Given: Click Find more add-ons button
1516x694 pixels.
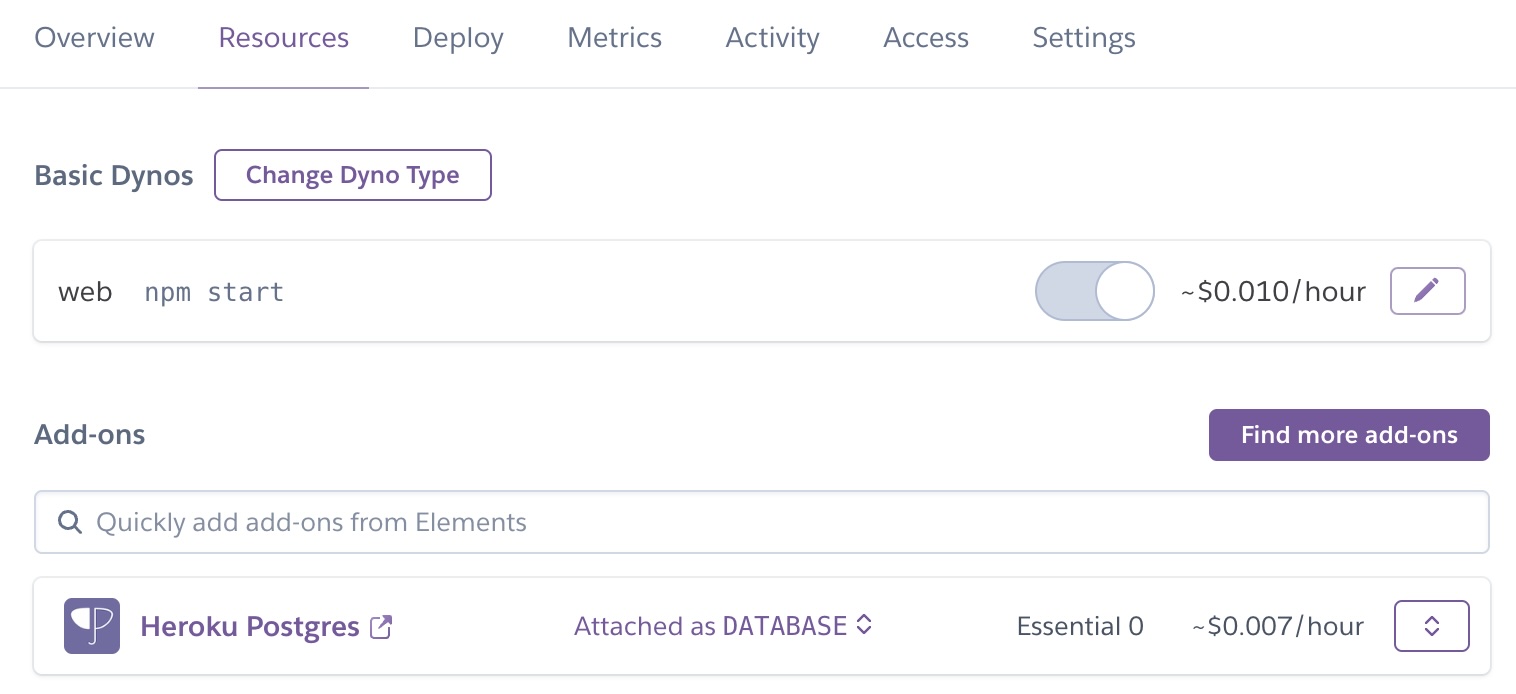Looking at the screenshot, I should point(1349,435).
